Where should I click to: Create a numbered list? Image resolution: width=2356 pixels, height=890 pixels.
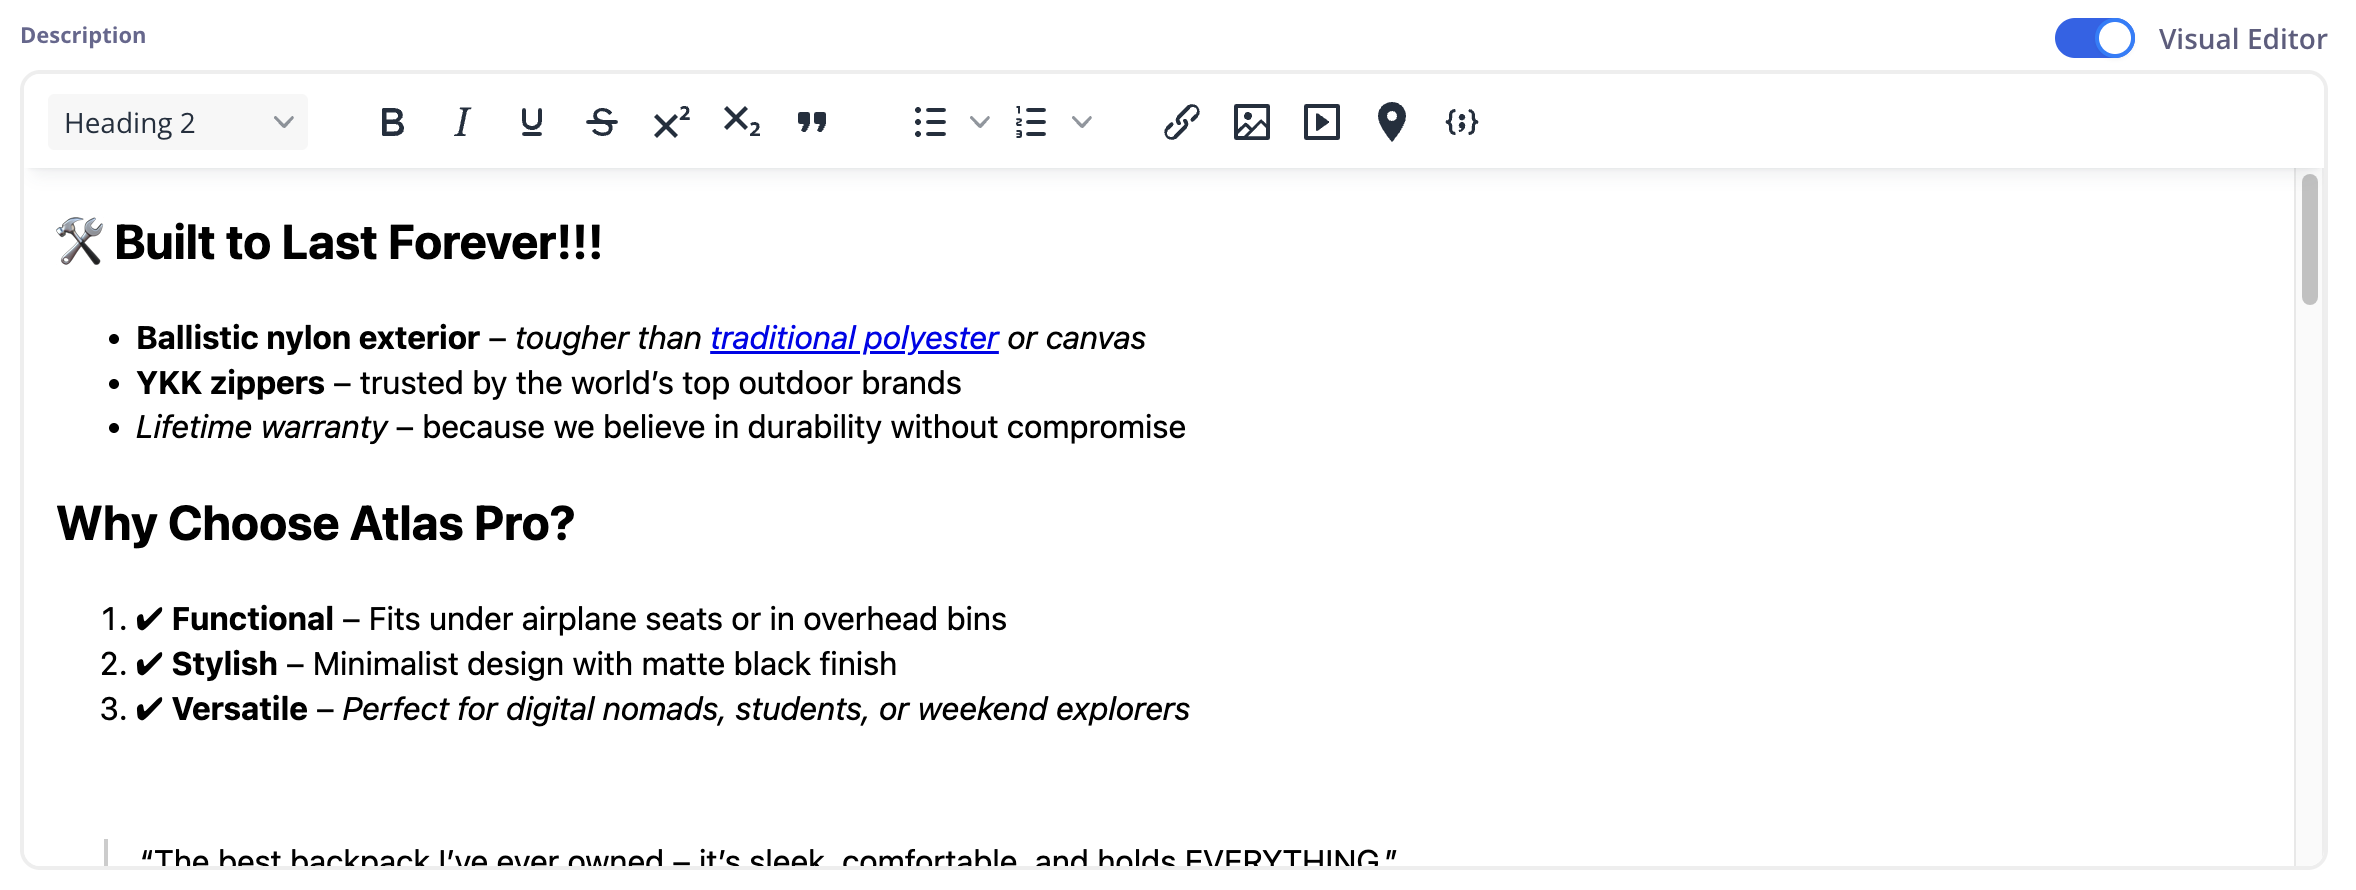pyautogui.click(x=1031, y=122)
